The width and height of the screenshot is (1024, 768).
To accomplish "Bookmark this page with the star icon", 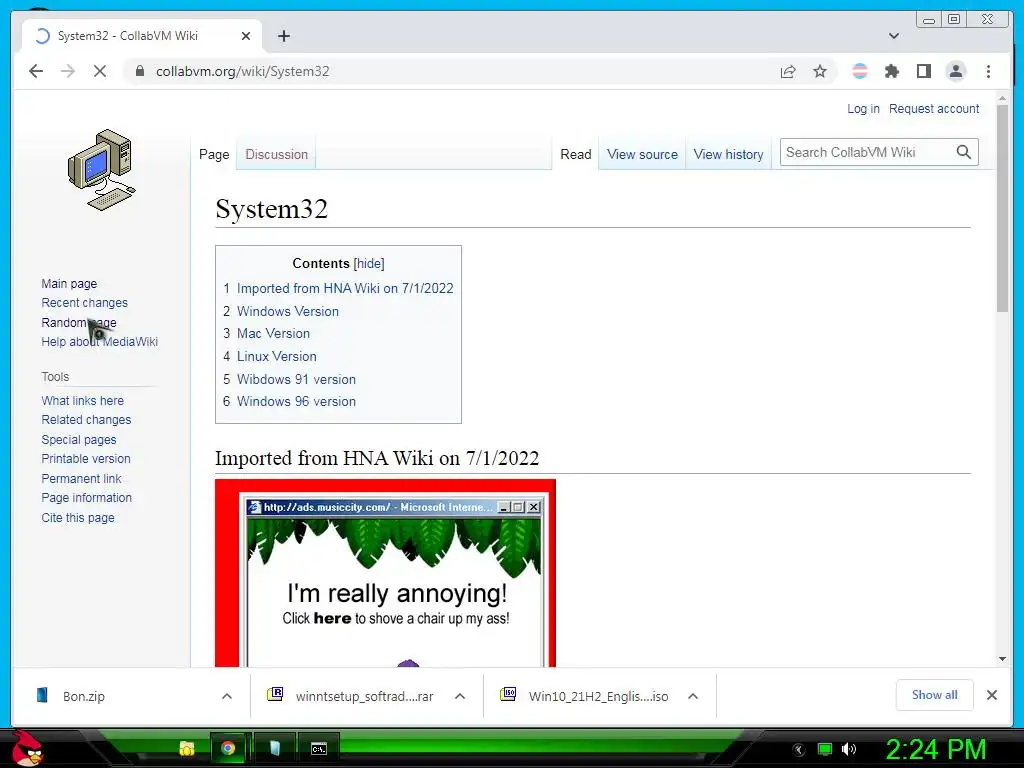I will [820, 71].
